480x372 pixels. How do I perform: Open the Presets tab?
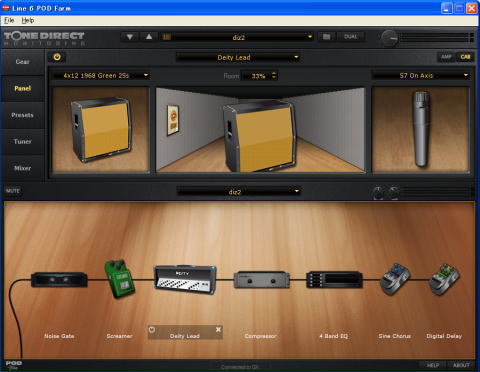[22, 115]
